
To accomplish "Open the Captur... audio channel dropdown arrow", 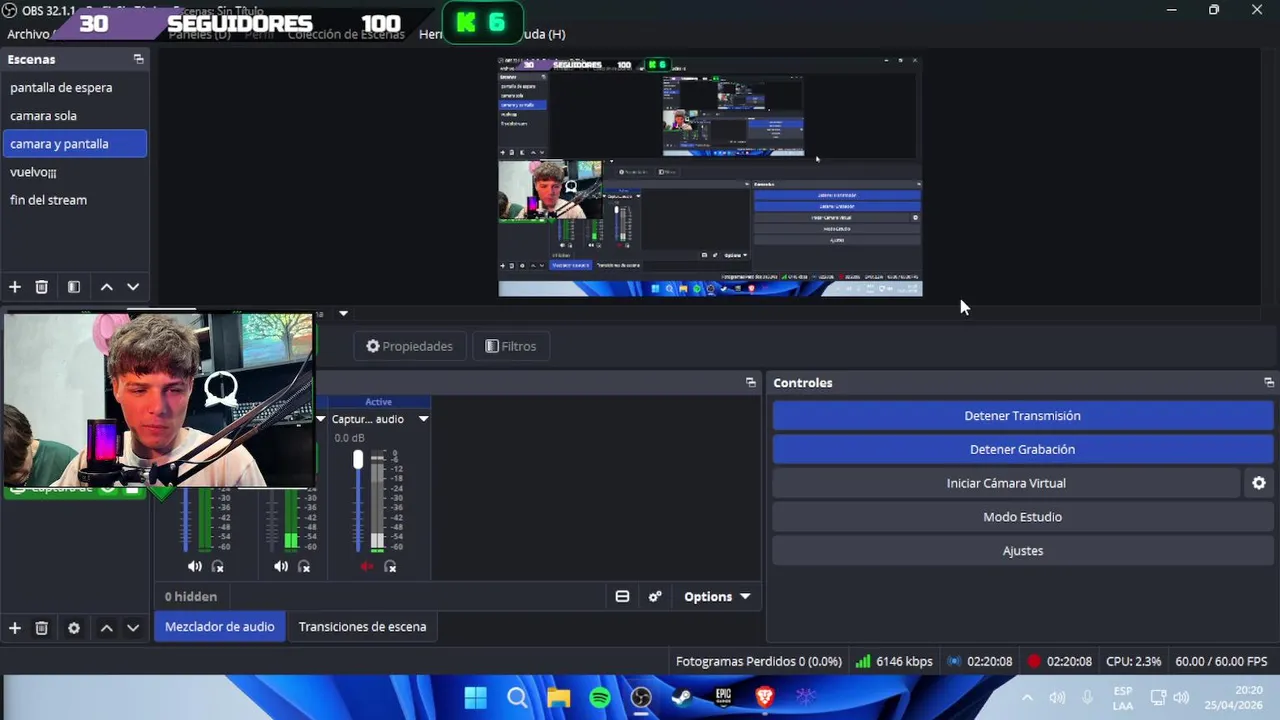I will (x=423, y=419).
